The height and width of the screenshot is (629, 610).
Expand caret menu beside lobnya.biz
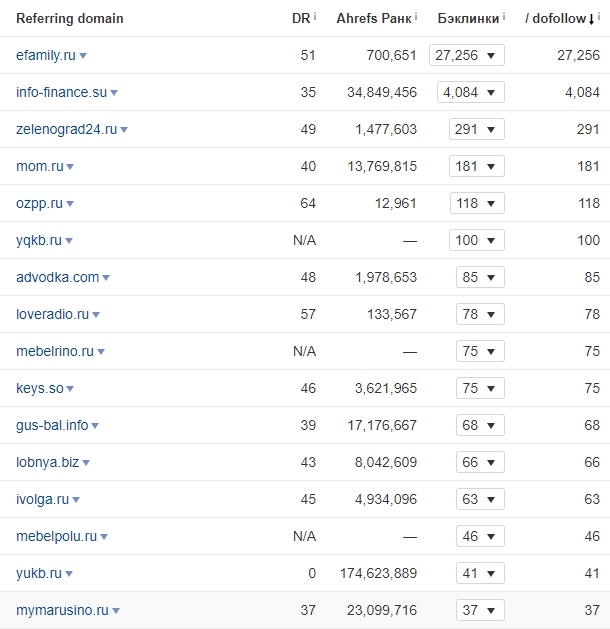coord(86,463)
